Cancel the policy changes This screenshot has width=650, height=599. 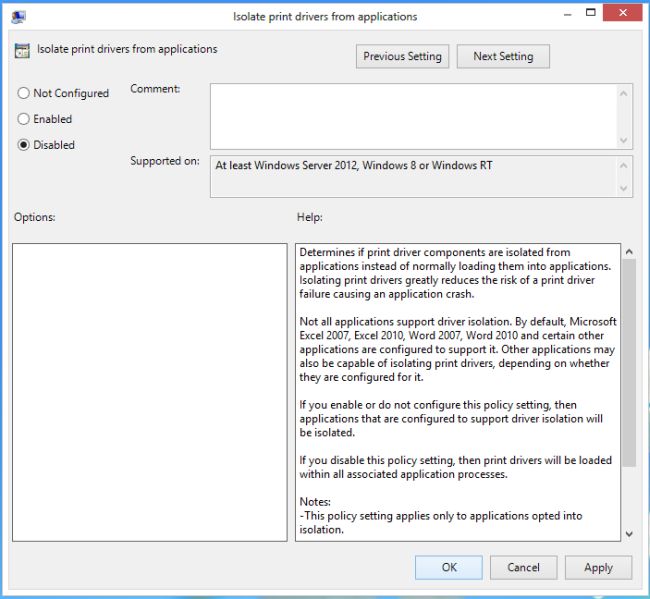(524, 567)
